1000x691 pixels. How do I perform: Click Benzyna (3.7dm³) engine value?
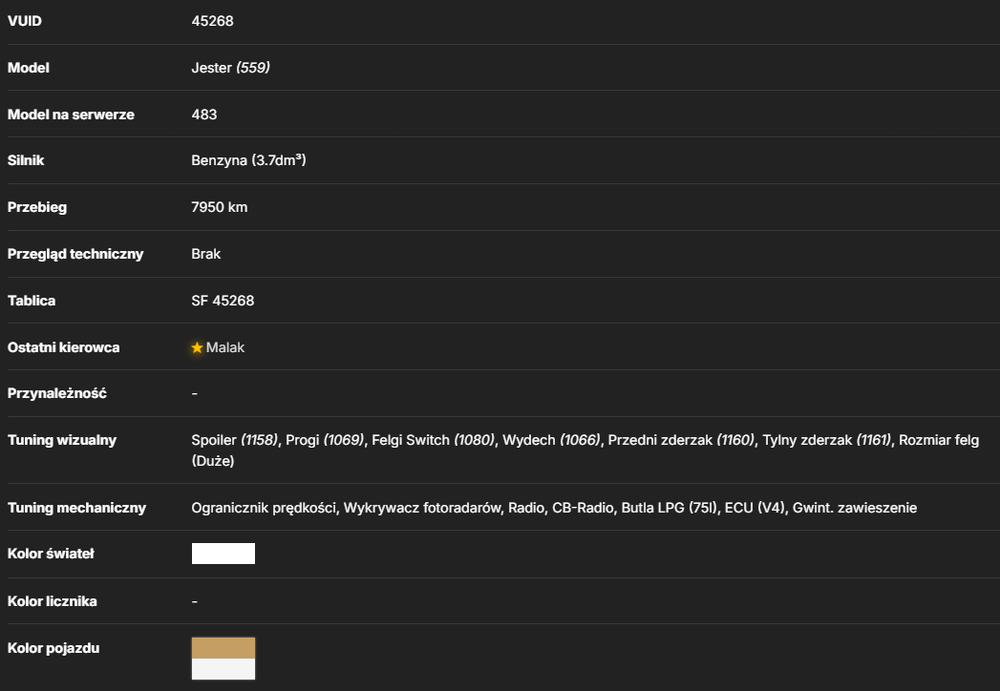click(249, 160)
